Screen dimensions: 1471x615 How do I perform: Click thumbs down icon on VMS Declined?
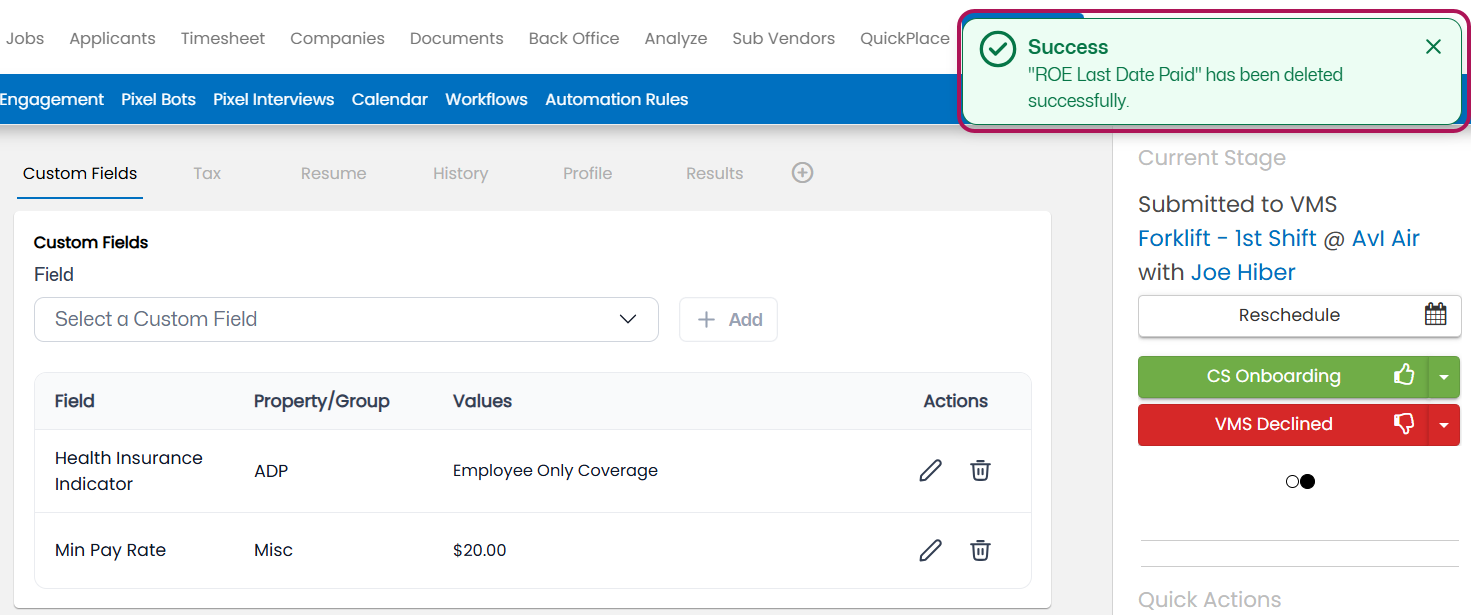tap(1404, 424)
